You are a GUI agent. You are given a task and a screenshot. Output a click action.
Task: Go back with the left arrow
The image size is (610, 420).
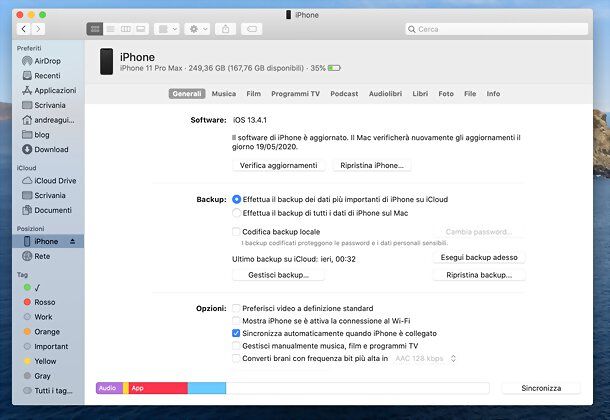pos(24,29)
